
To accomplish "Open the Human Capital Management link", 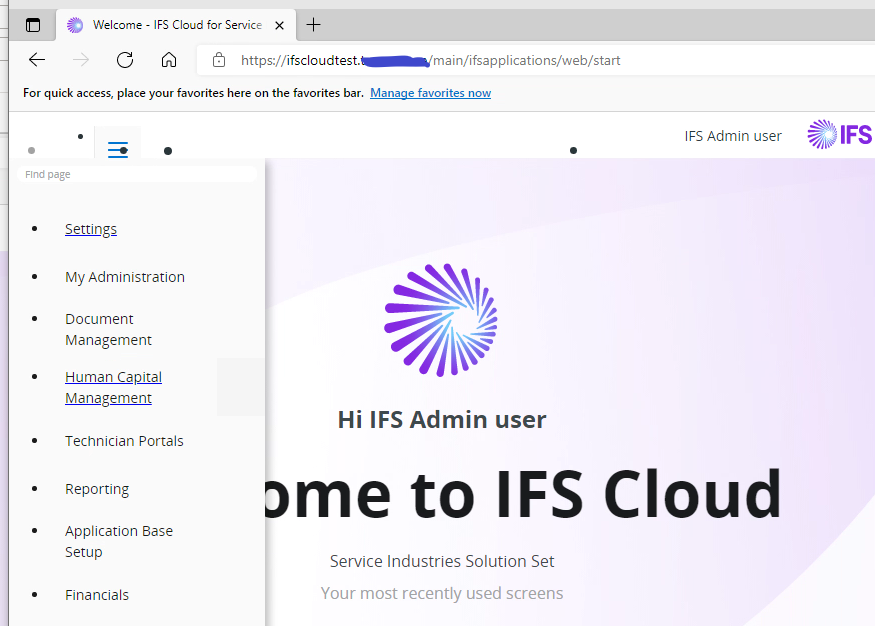I will (113, 387).
